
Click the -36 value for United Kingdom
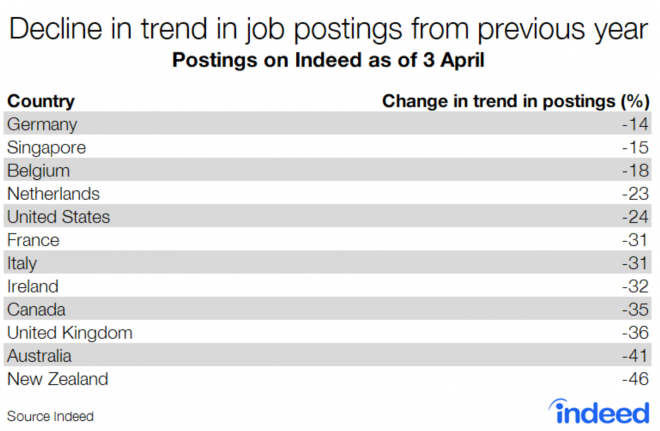tap(637, 332)
